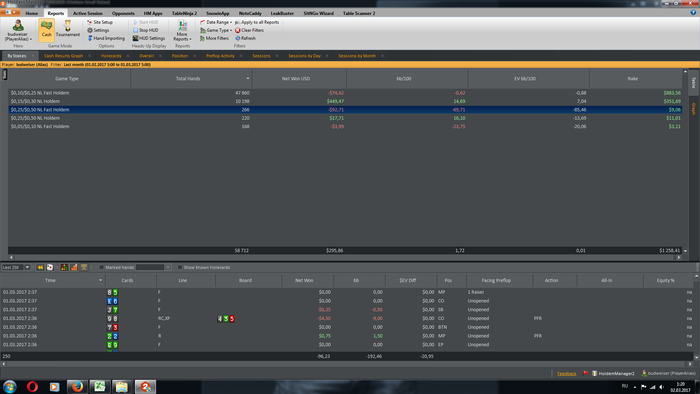This screenshot has width=700, height=394.
Task: Open the Table side panel tab
Action: (x=693, y=82)
